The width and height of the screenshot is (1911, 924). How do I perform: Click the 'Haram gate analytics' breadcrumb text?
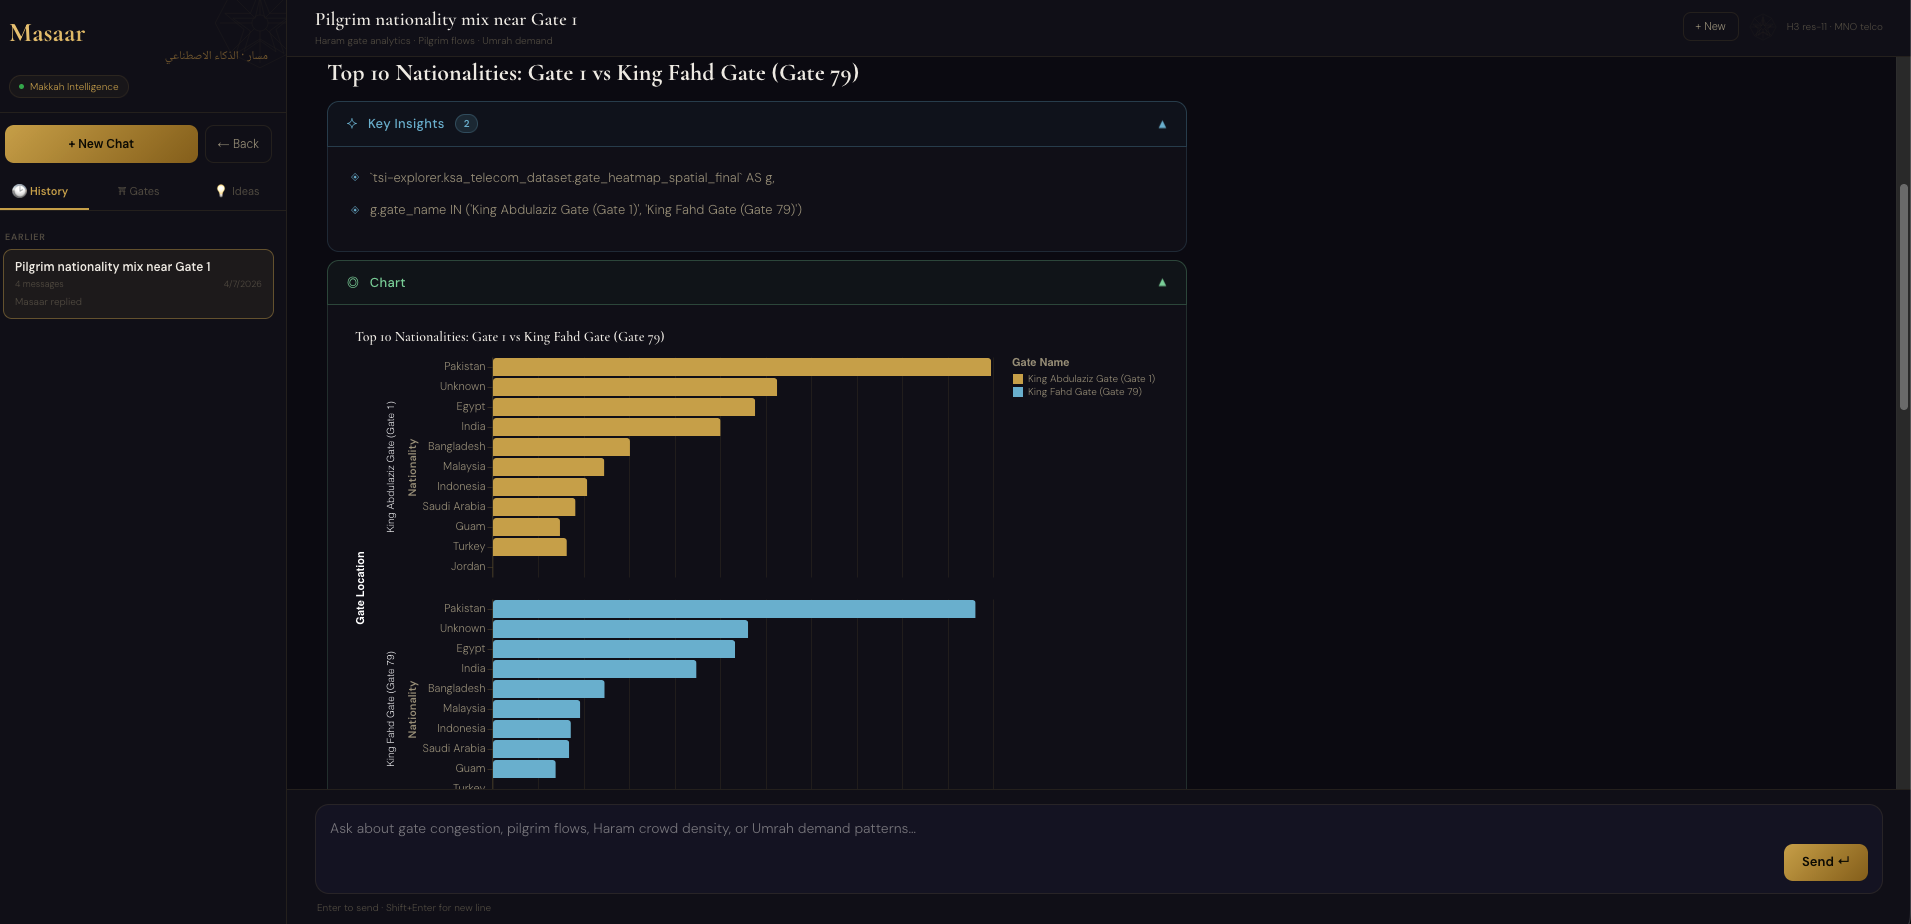(362, 41)
